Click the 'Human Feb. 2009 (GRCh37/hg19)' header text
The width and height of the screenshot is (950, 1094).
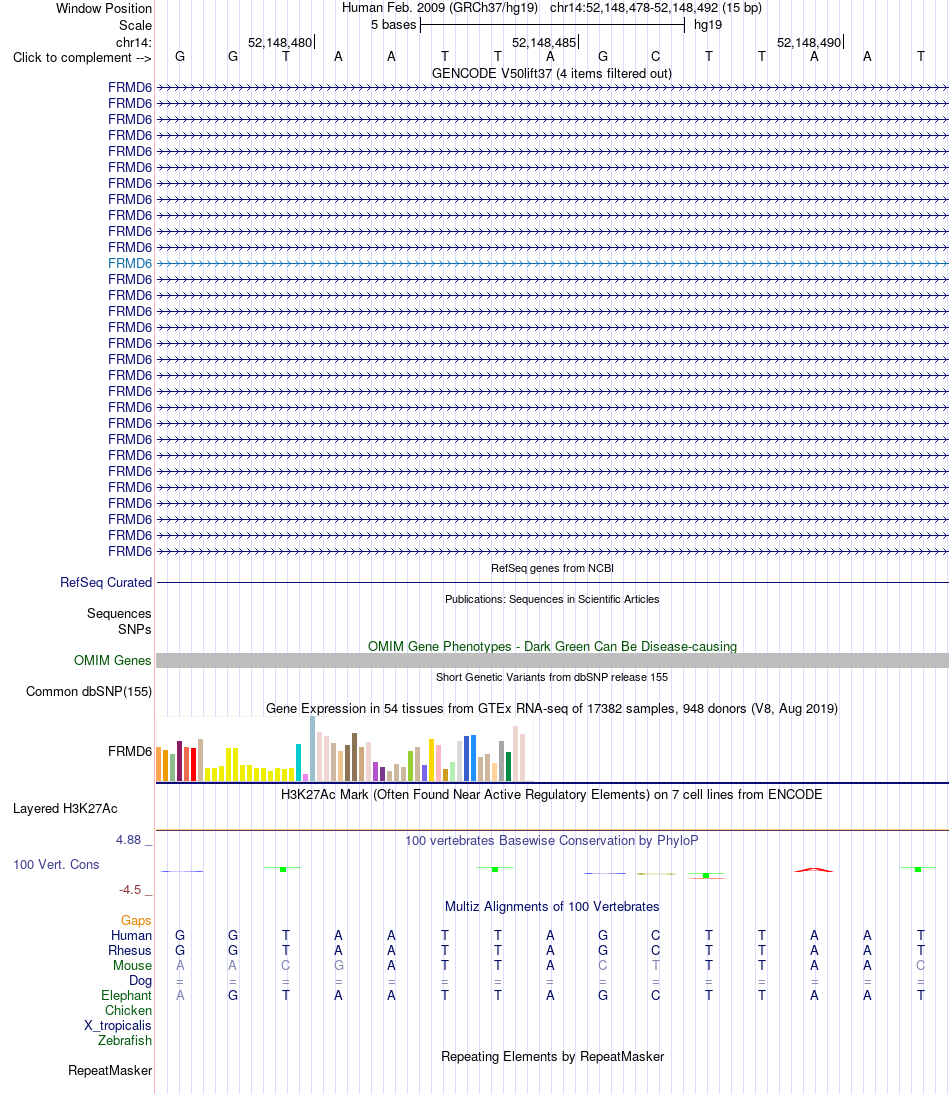[x=440, y=8]
